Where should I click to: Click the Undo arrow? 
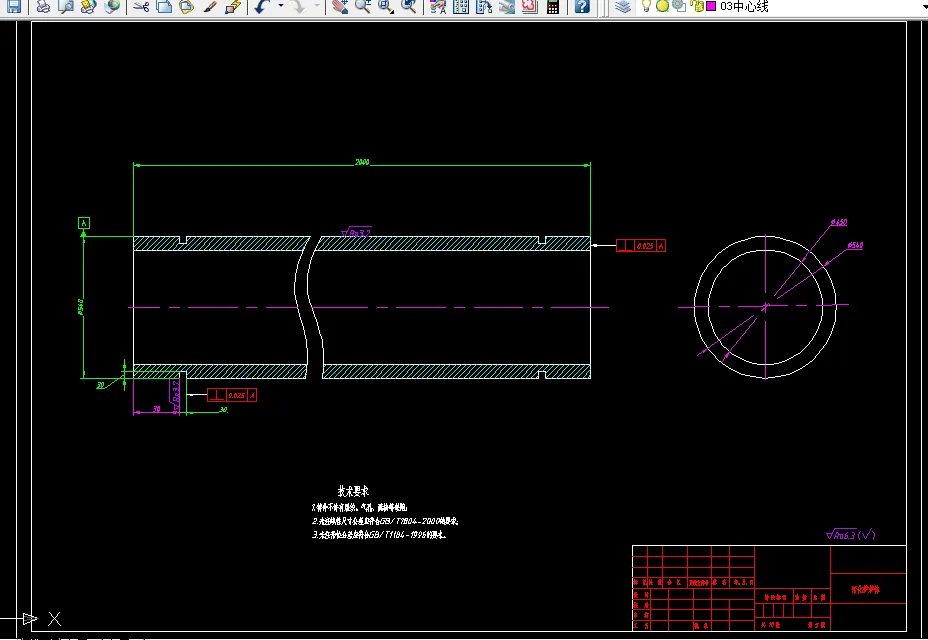[x=262, y=7]
